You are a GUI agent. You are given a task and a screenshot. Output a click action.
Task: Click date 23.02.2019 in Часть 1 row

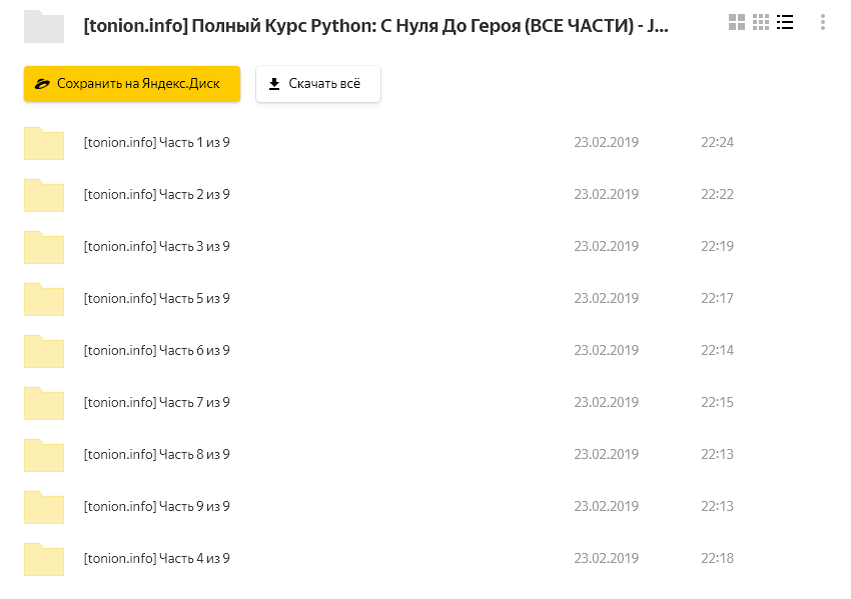pos(606,142)
